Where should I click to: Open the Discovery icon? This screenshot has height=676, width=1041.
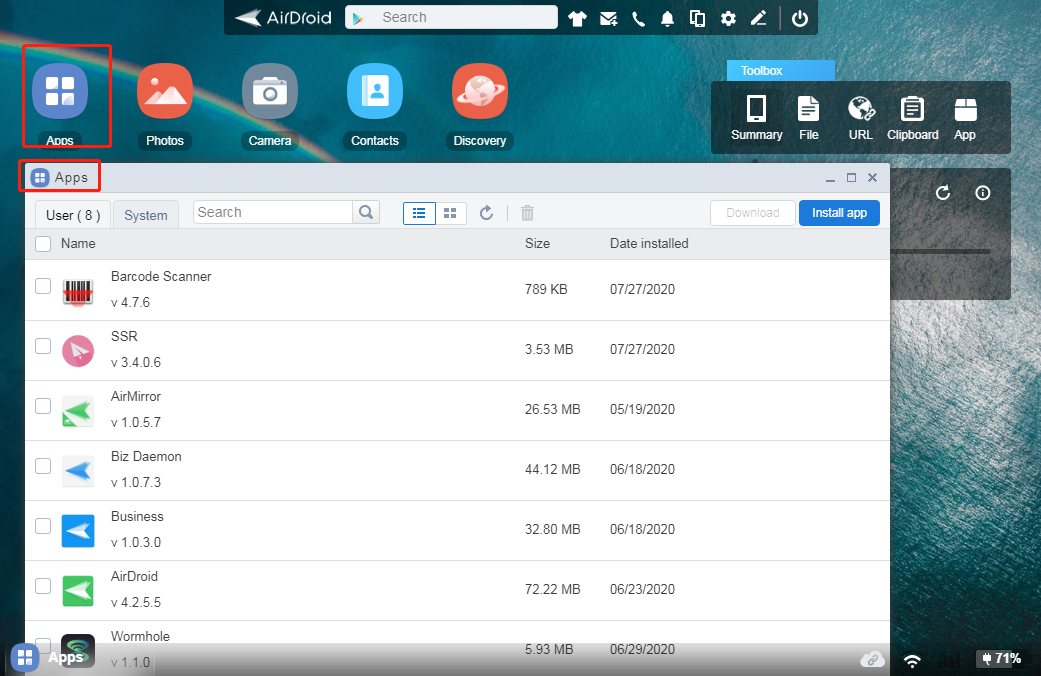480,92
